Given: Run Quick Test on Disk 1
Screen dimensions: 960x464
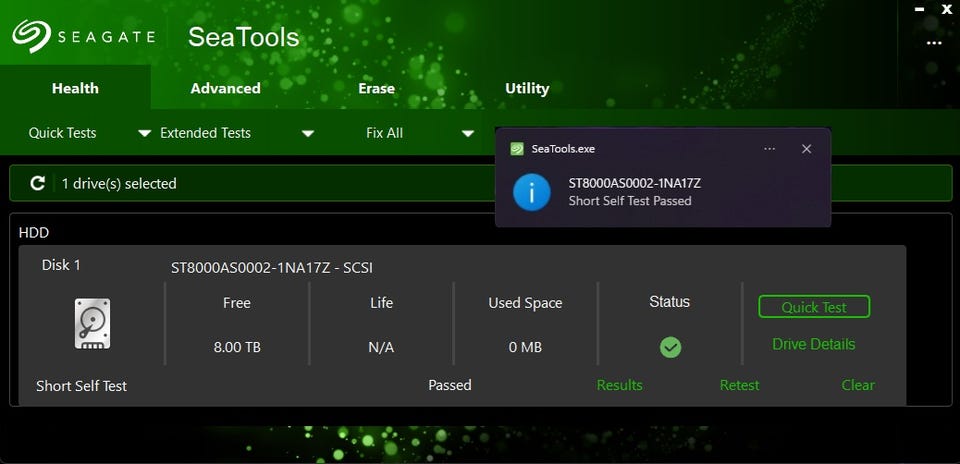Looking at the screenshot, I should [814, 307].
